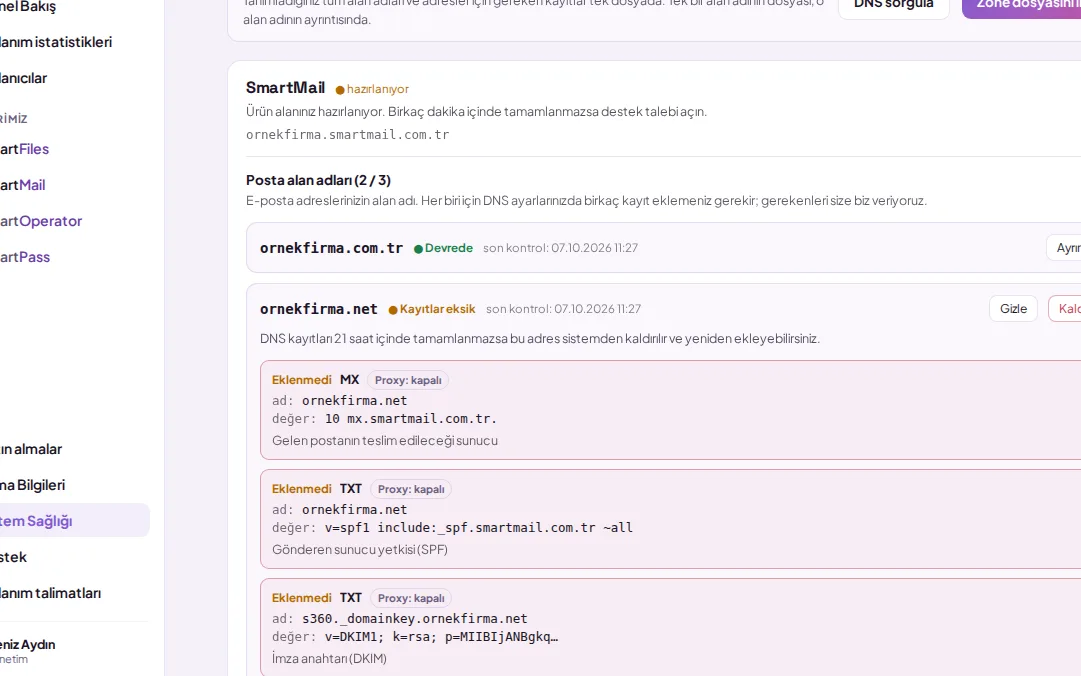Click the SmartMail hazırlanıyor status indicator
The width and height of the screenshot is (1081, 676).
[x=372, y=89]
